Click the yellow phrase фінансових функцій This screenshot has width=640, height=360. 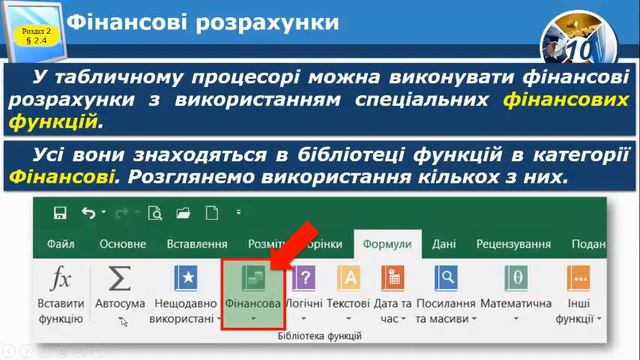[x=566, y=100]
